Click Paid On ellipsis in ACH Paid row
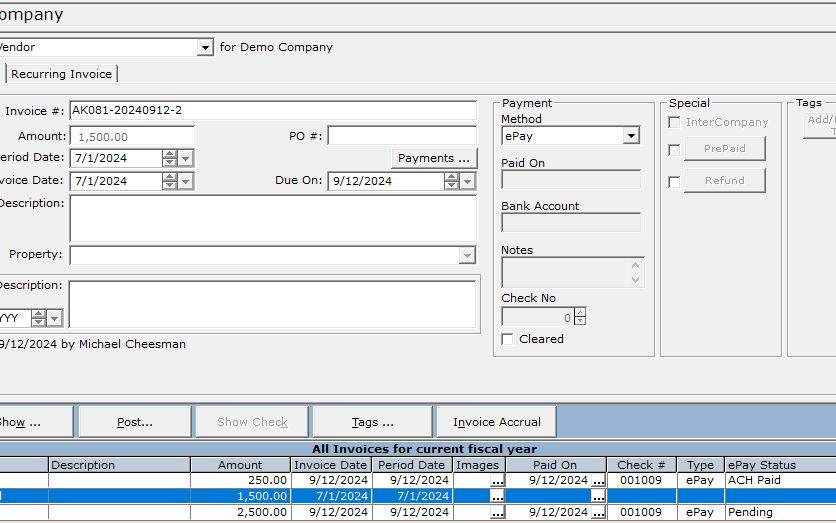Image resolution: width=836 pixels, height=523 pixels. [597, 481]
